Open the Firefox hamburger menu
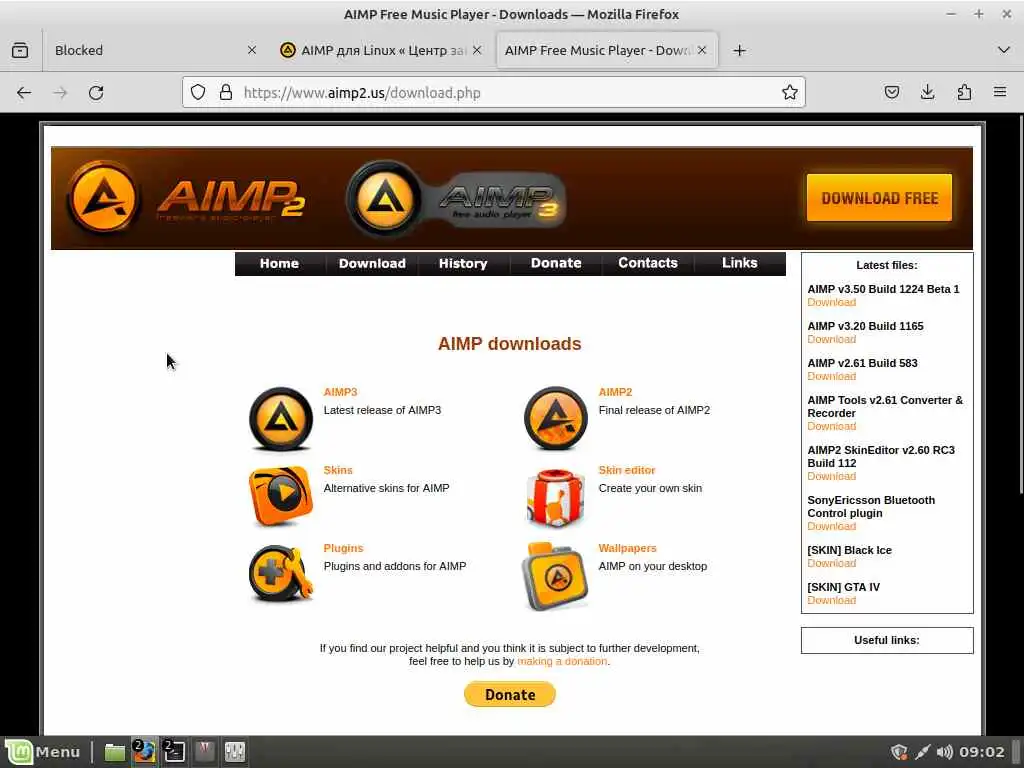Image resolution: width=1024 pixels, height=768 pixels. 1000,93
